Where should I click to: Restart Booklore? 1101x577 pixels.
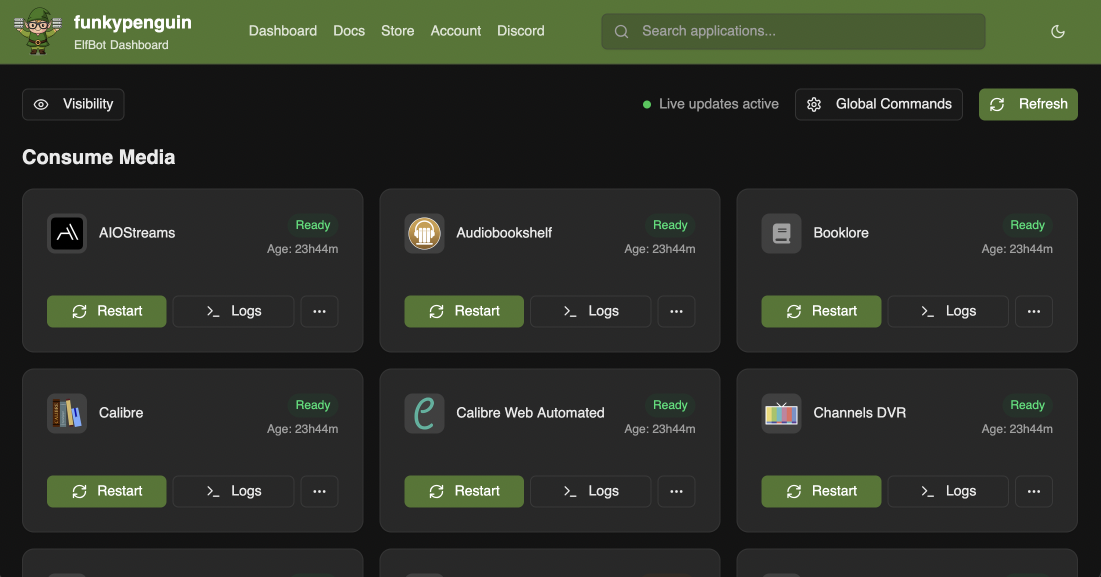[822, 312]
